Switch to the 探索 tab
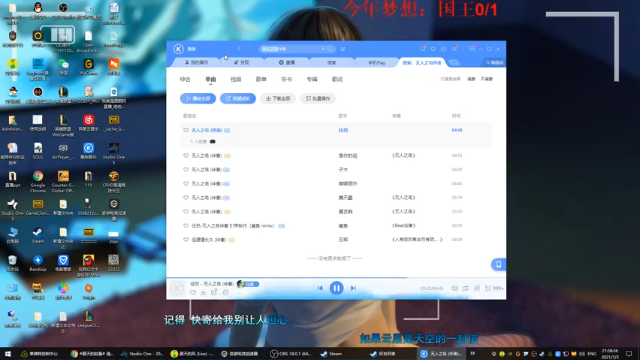The width and height of the screenshot is (640, 360). (331, 62)
